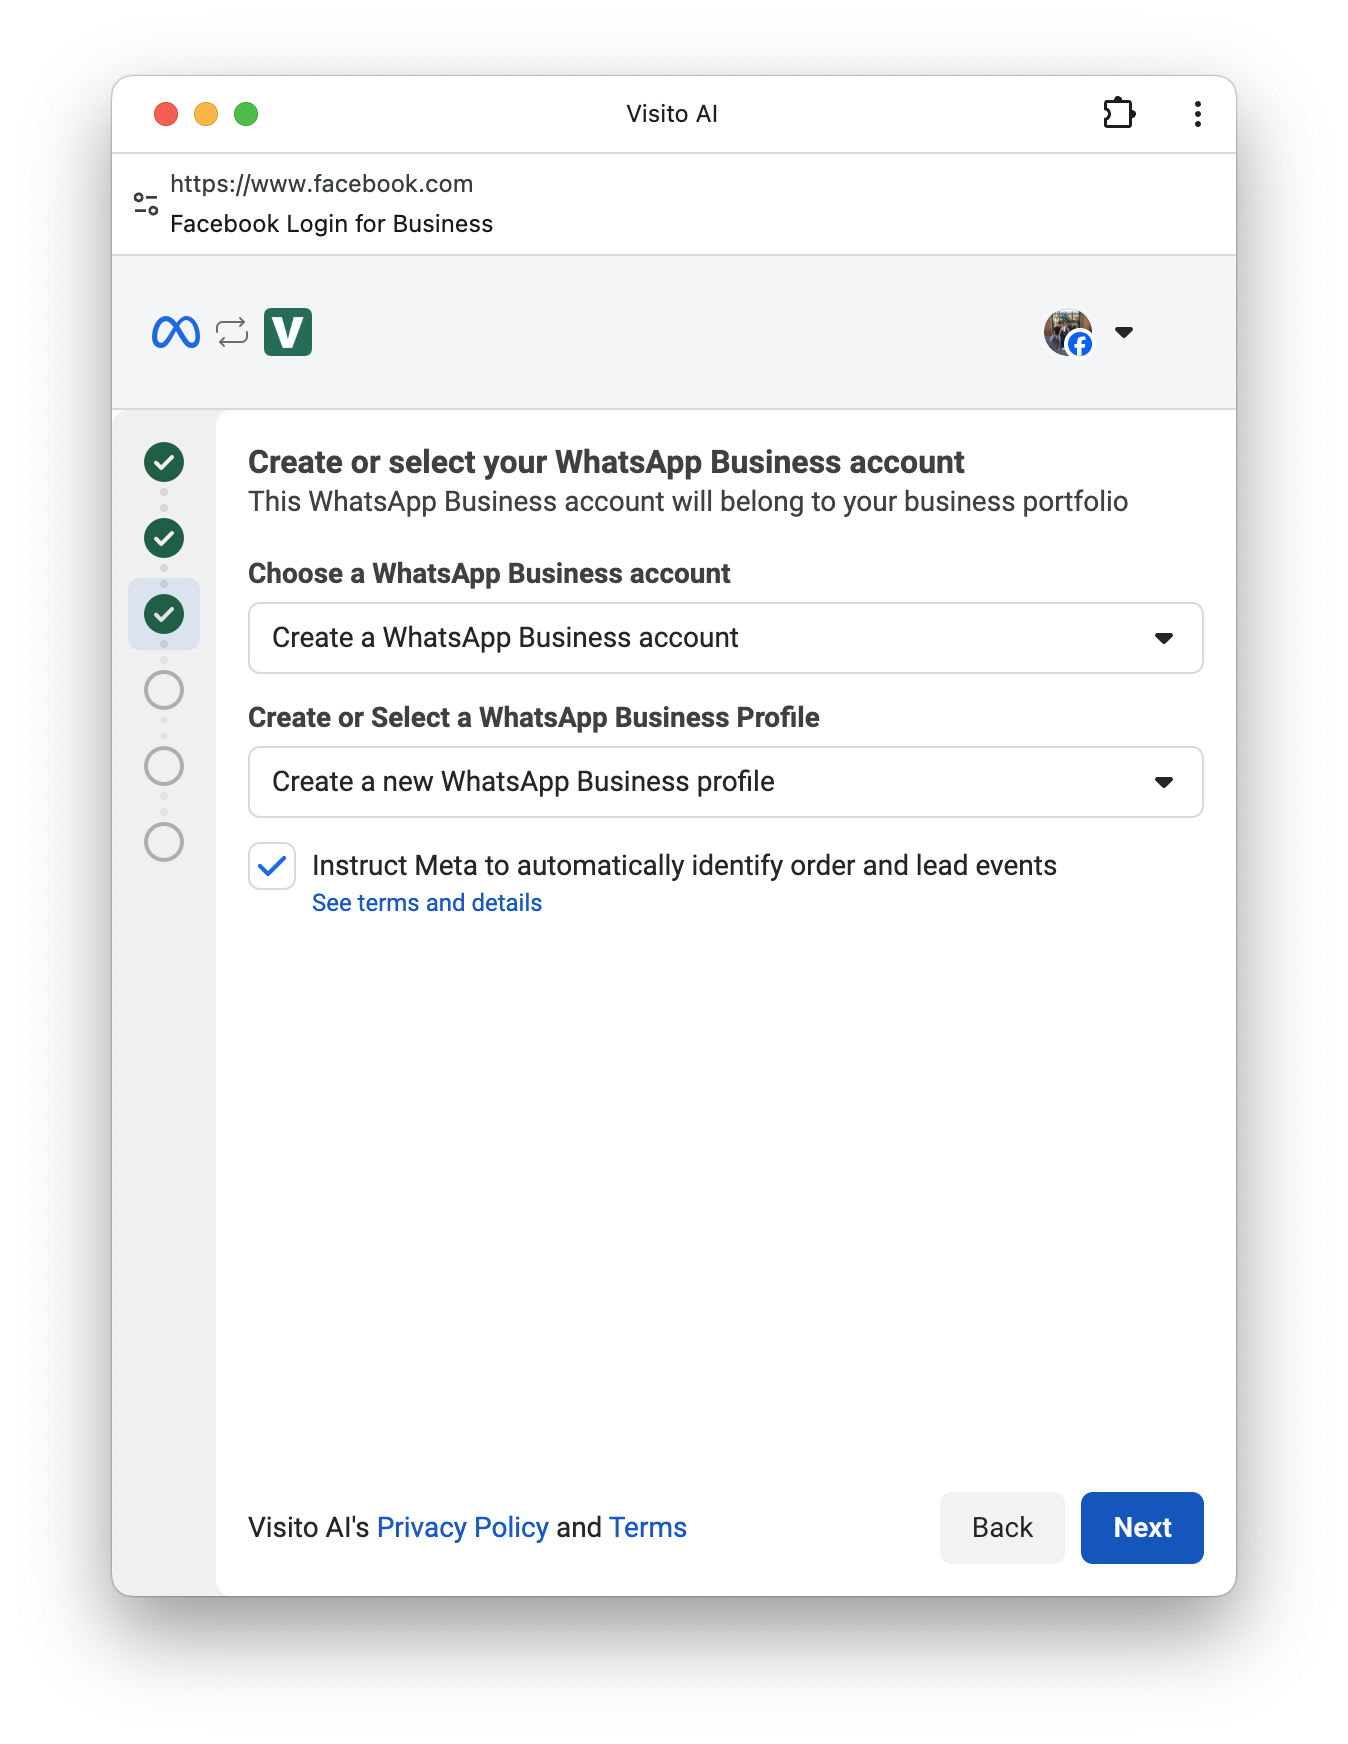Click the Choose a WhatsApp Business account label
The height and width of the screenshot is (1744, 1348).
coord(489,574)
